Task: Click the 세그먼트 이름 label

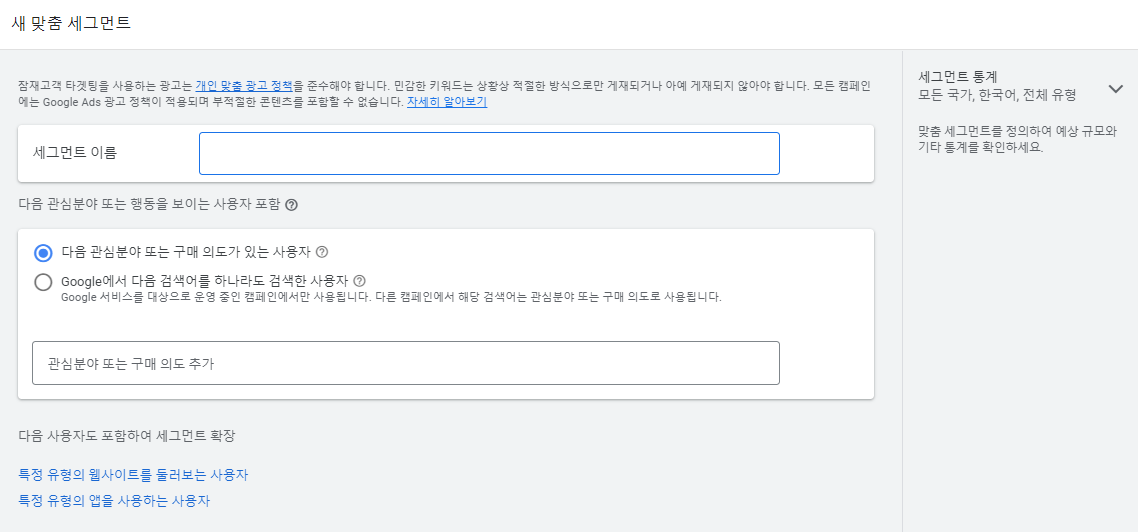Action: click(75, 152)
